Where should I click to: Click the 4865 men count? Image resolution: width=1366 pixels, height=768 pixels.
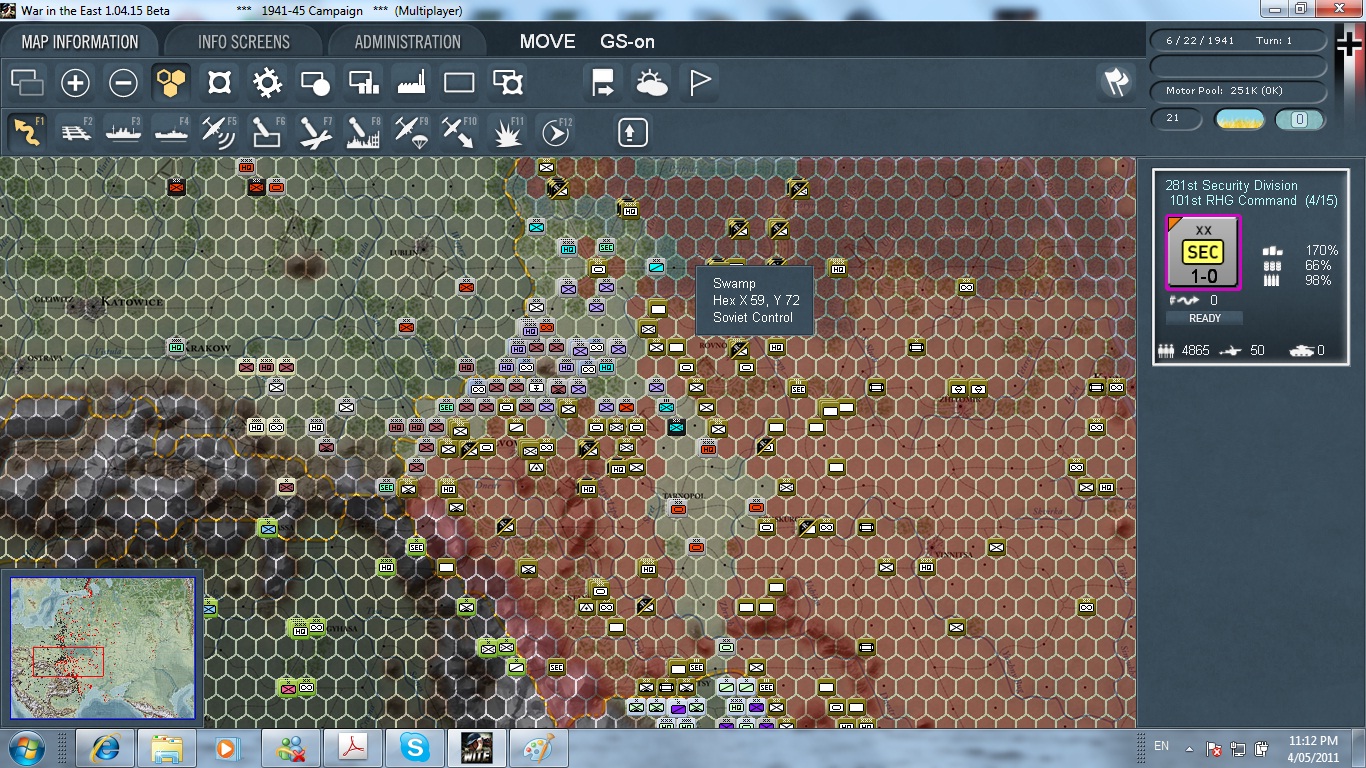(1195, 351)
